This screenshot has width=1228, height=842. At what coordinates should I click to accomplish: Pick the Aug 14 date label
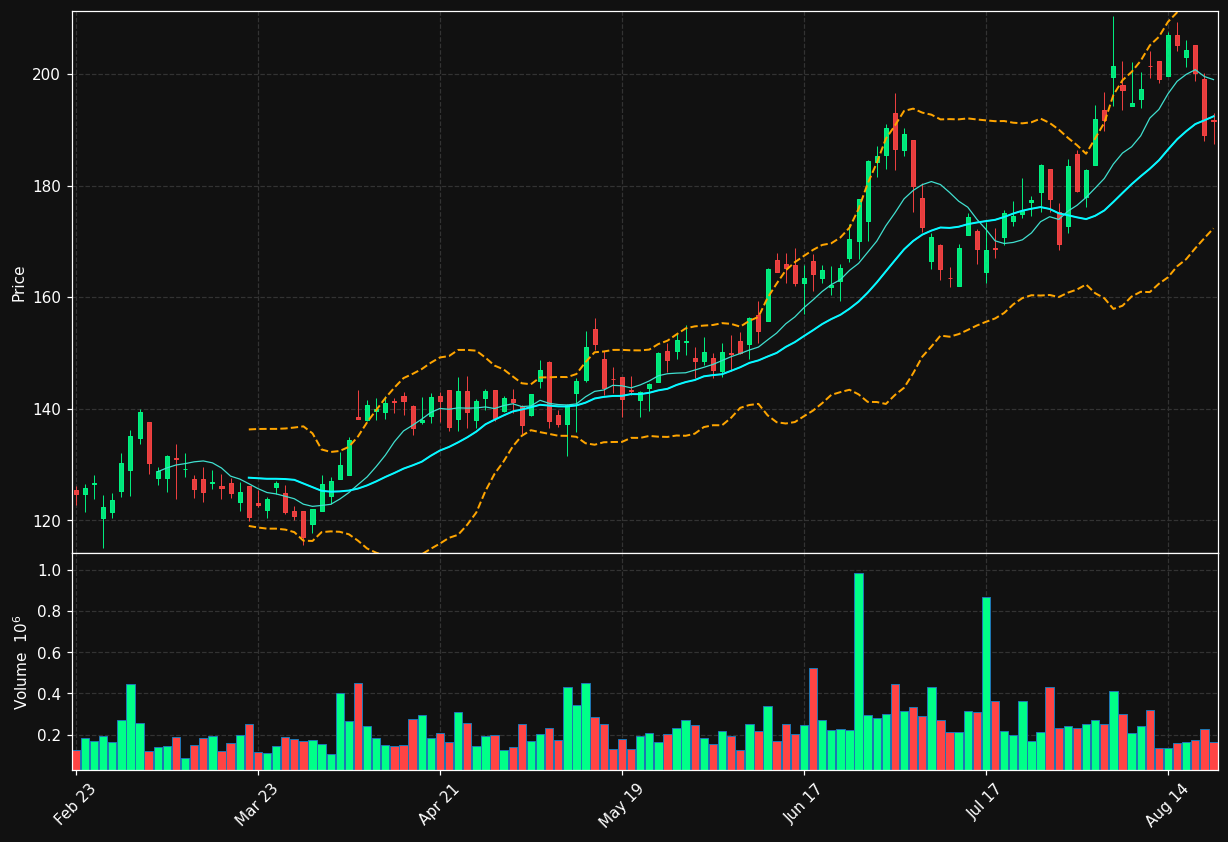(x=1165, y=804)
